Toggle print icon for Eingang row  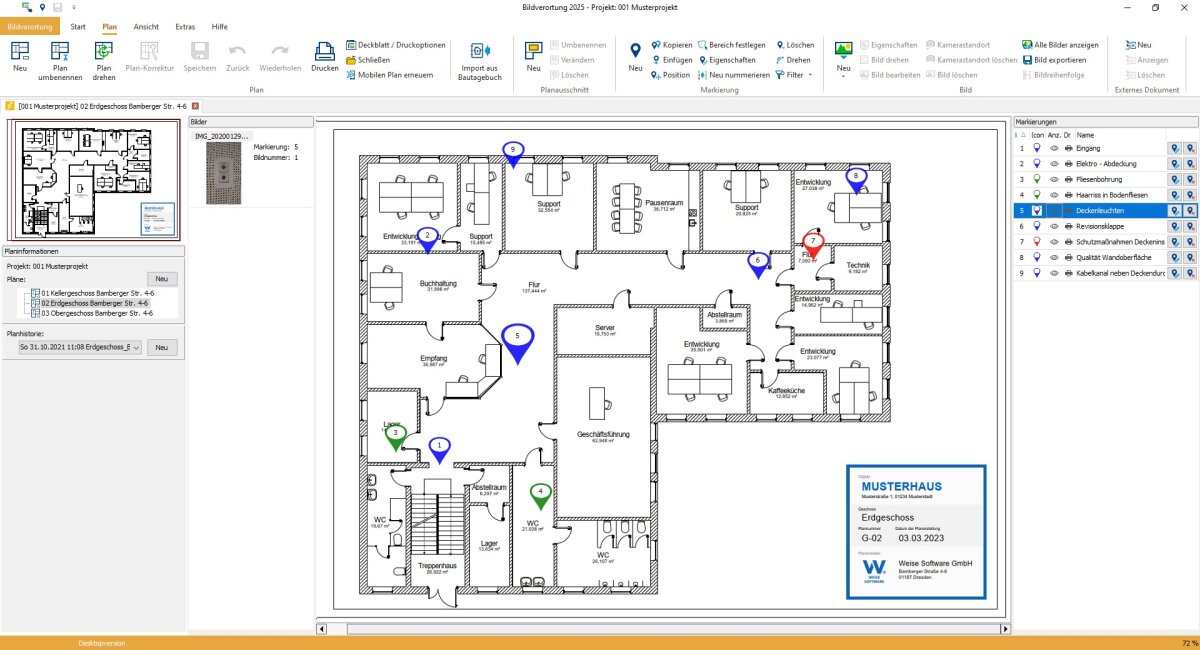[1068, 148]
